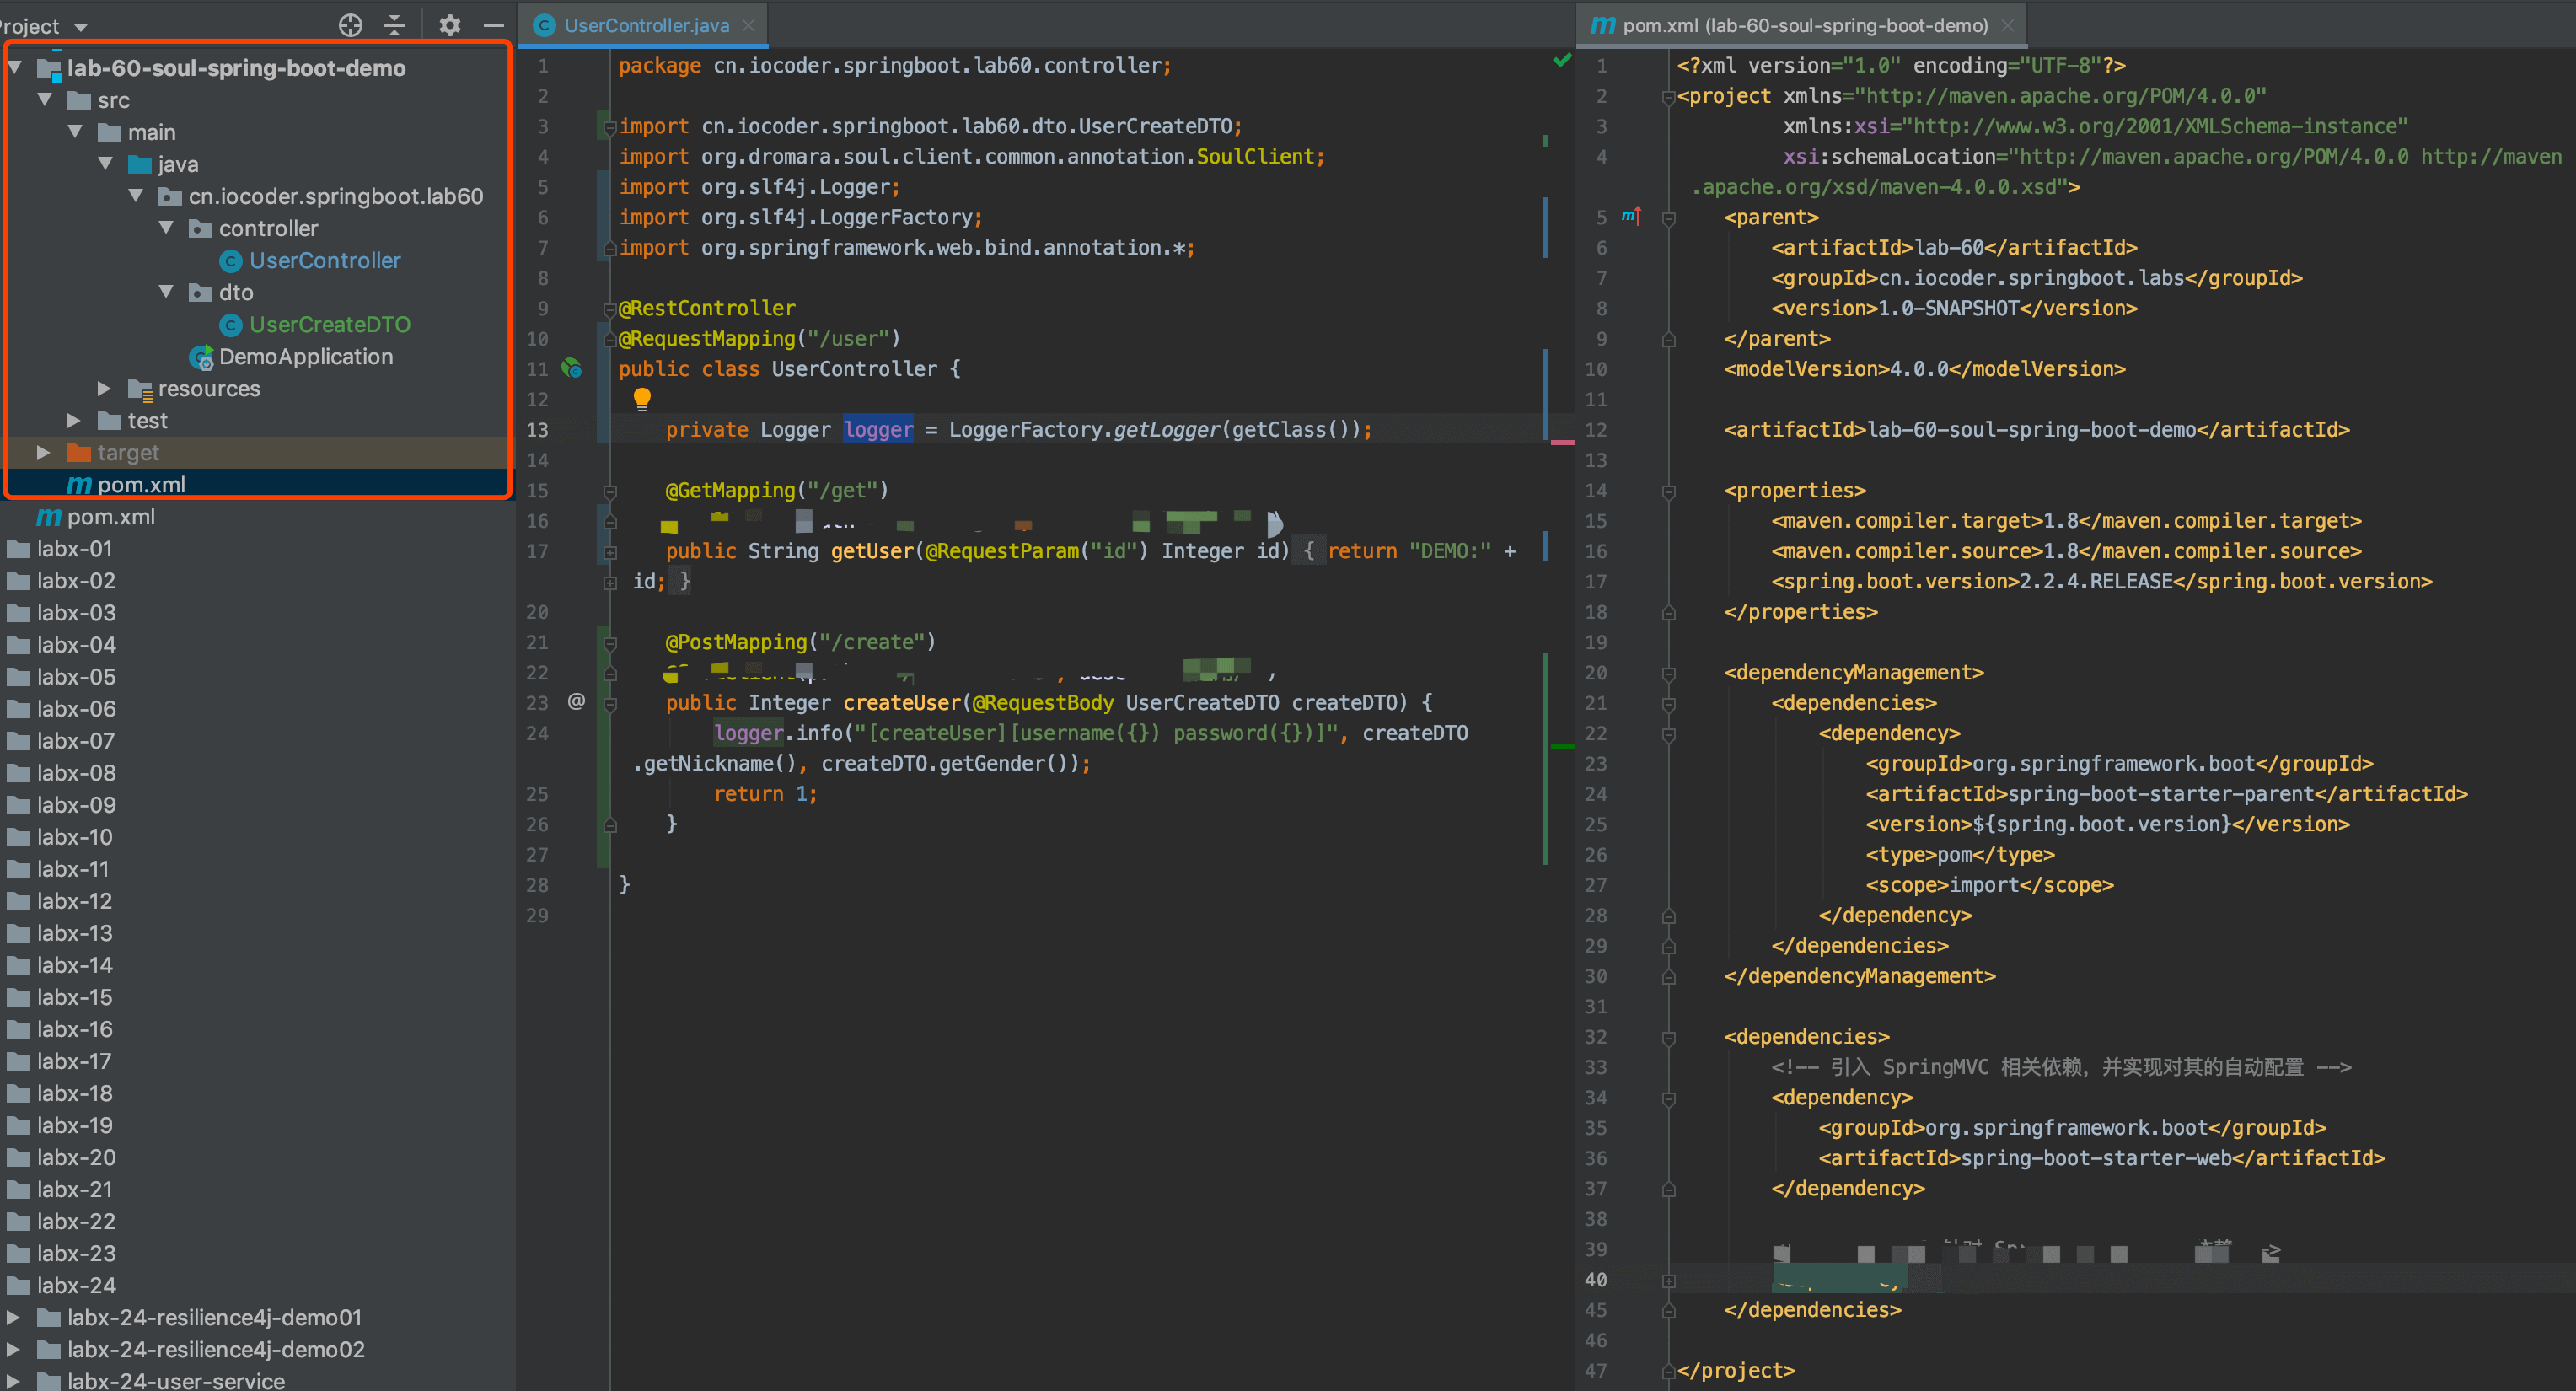Image resolution: width=2576 pixels, height=1391 pixels.
Task: Click red error stripe mark beside line 13
Action: click(1561, 442)
